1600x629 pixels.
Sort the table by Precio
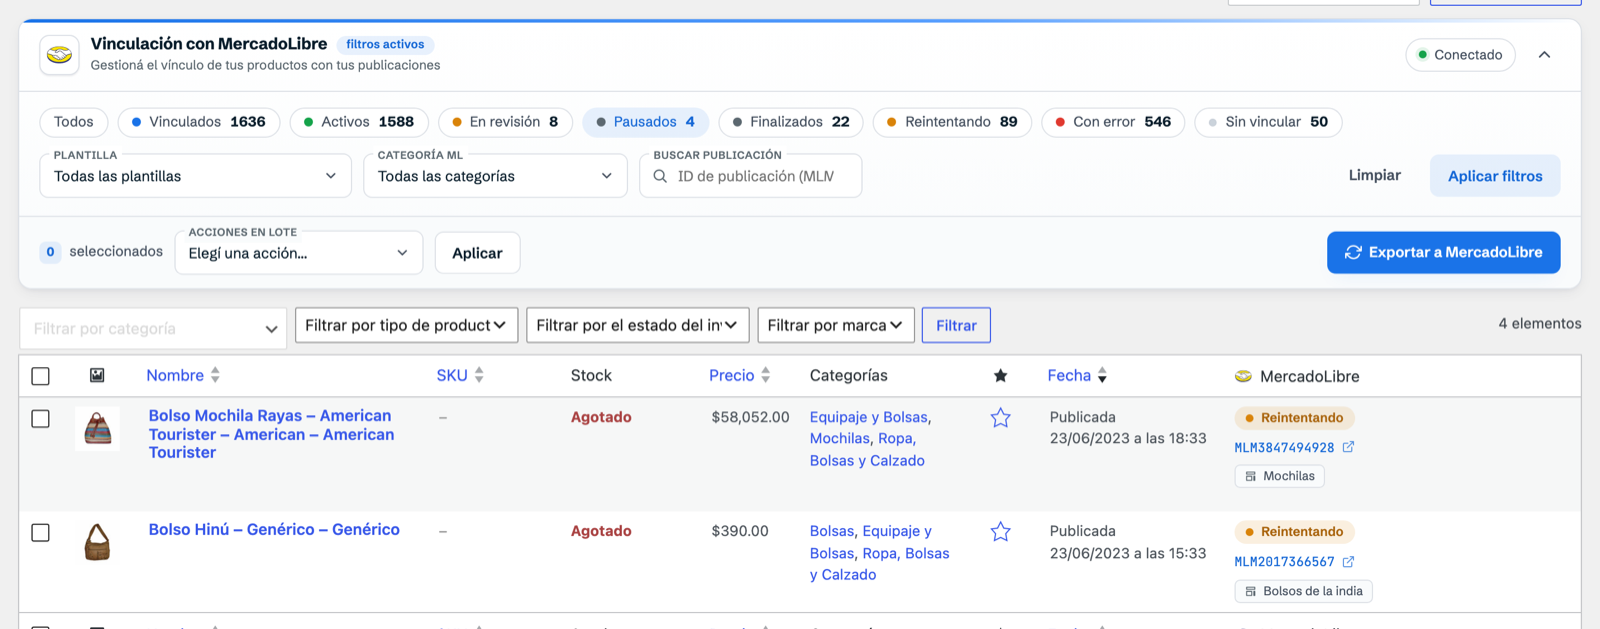(740, 375)
